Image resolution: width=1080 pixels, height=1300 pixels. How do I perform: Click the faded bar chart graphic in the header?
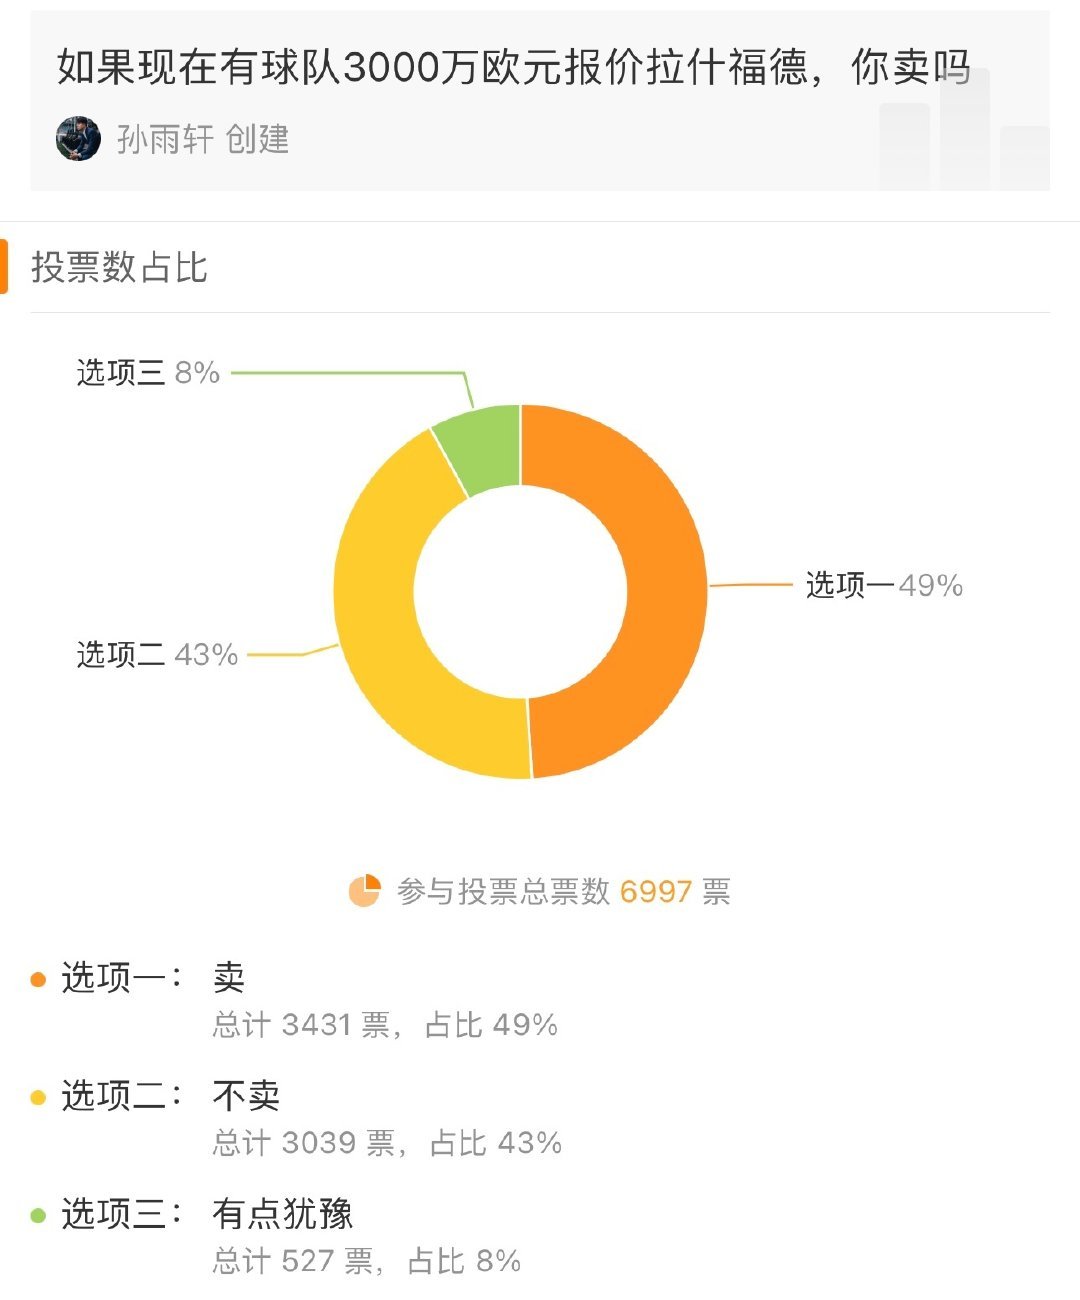[x=964, y=130]
